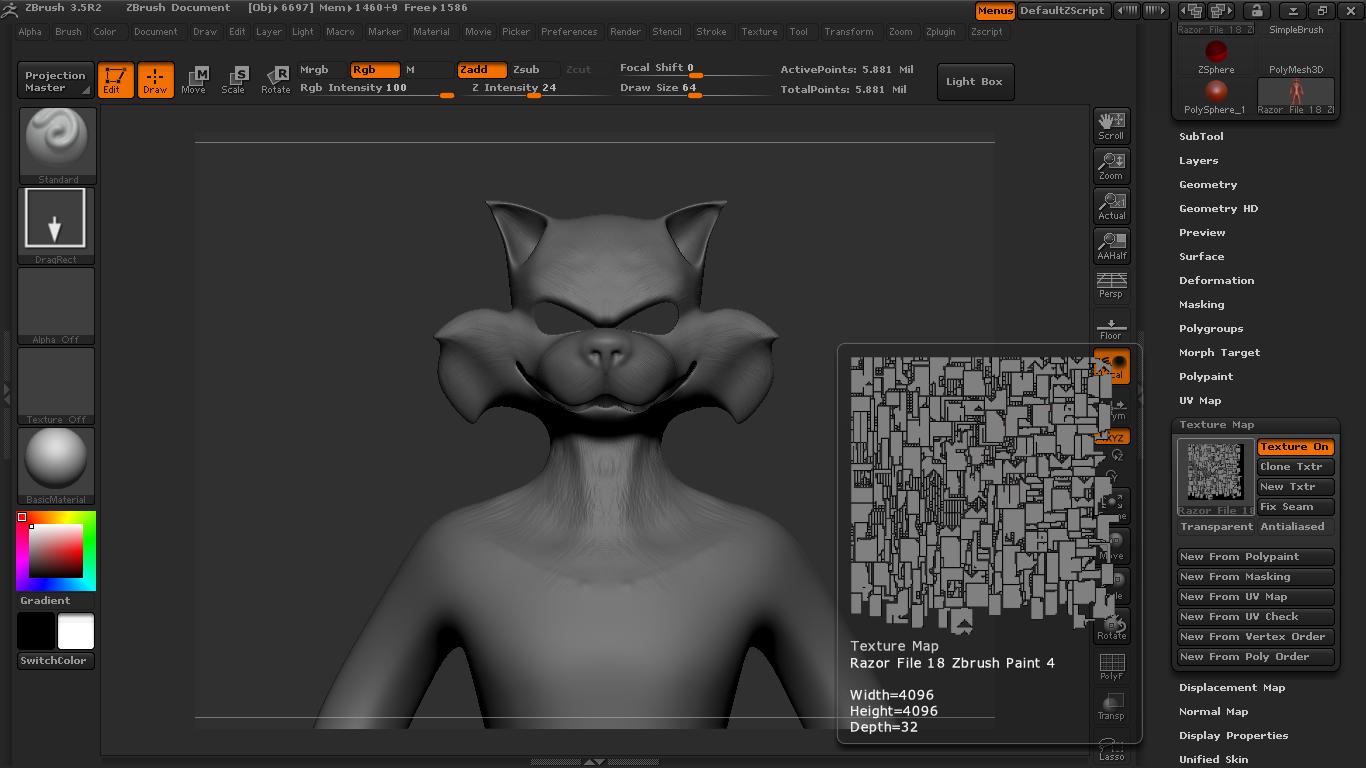Toggle PolyF polyframe display

pos(1112,666)
